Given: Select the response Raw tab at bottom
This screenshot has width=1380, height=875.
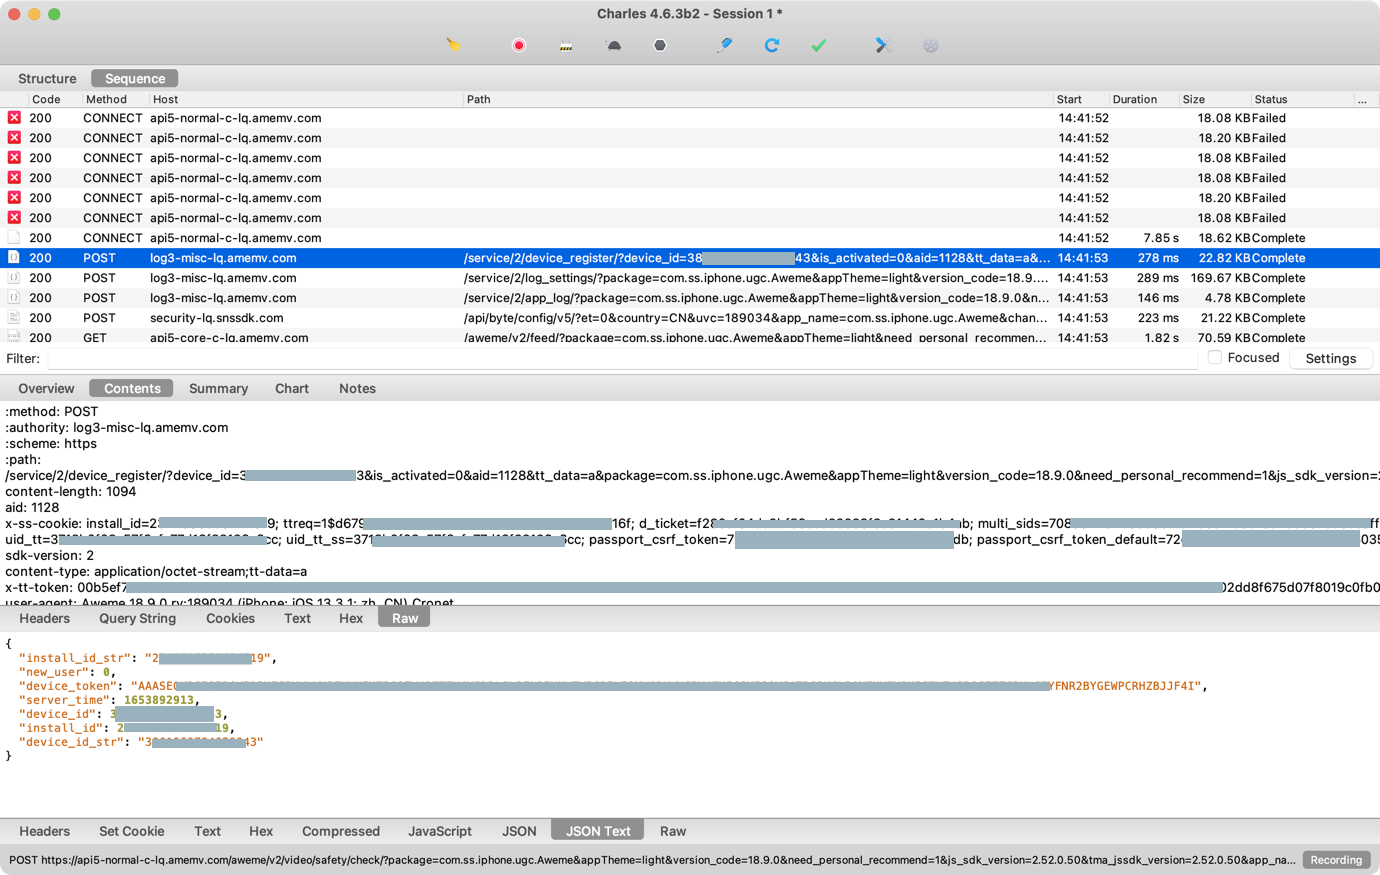Looking at the screenshot, I should [673, 831].
